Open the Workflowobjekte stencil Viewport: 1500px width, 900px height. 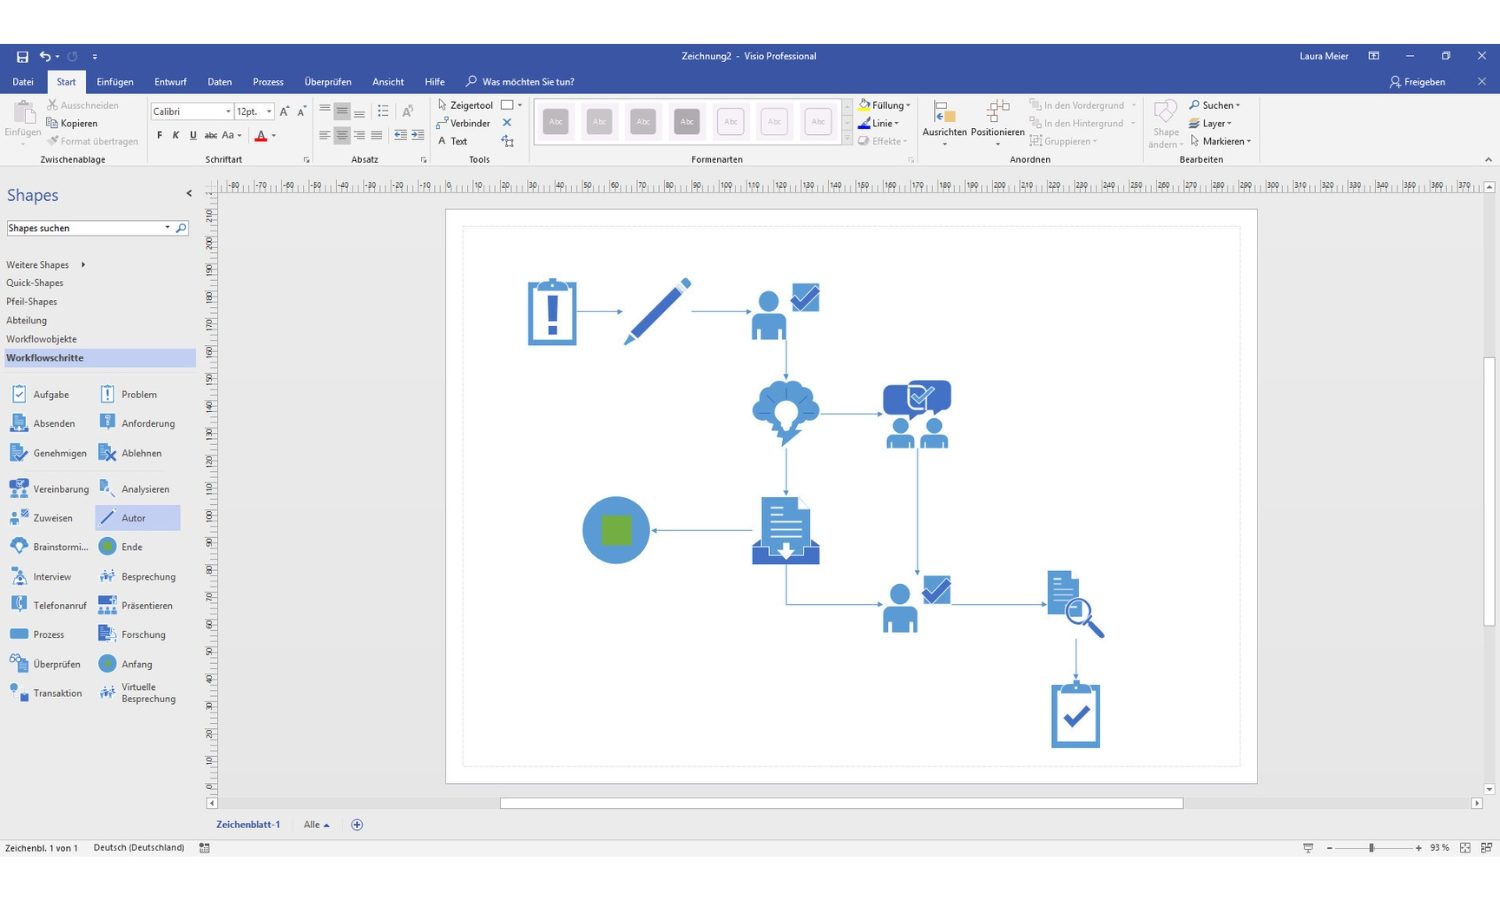coord(42,339)
